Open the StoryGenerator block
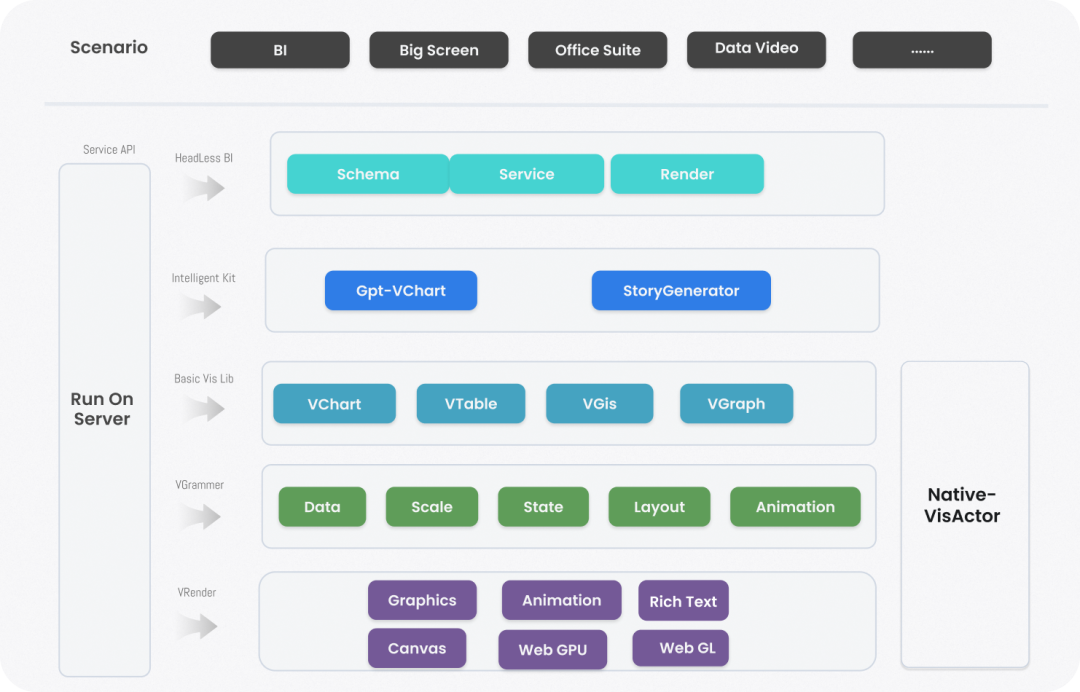1080x692 pixels. (x=681, y=291)
